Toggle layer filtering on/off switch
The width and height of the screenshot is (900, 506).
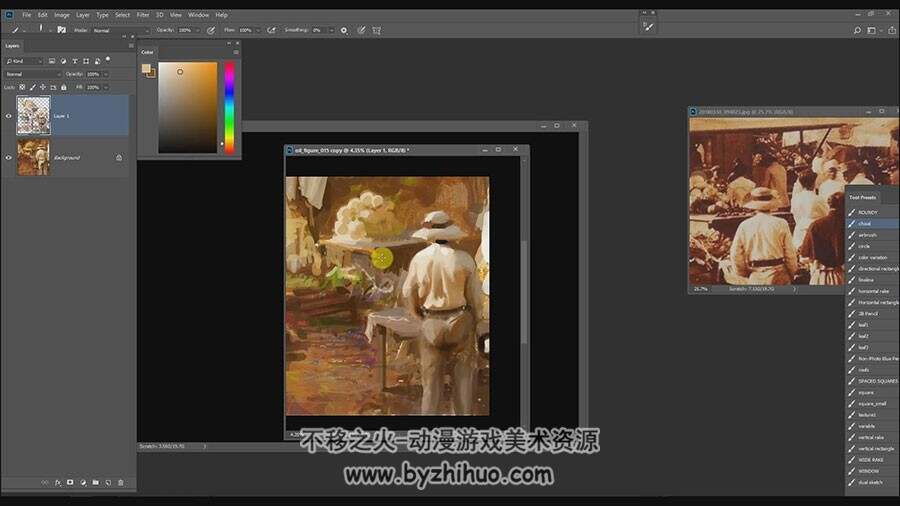coord(108,60)
